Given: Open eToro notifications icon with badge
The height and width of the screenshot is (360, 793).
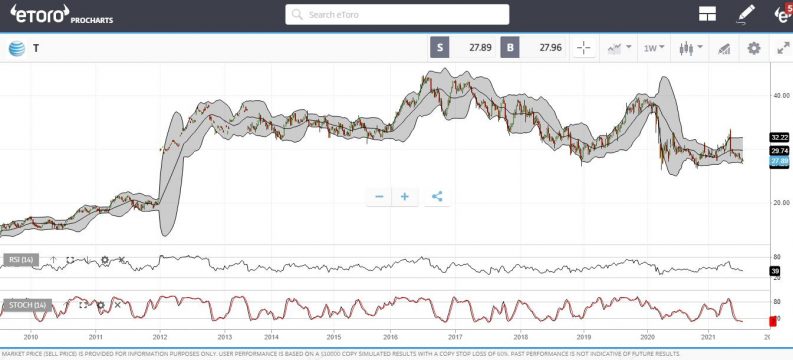Looking at the screenshot, I should pos(782,13).
